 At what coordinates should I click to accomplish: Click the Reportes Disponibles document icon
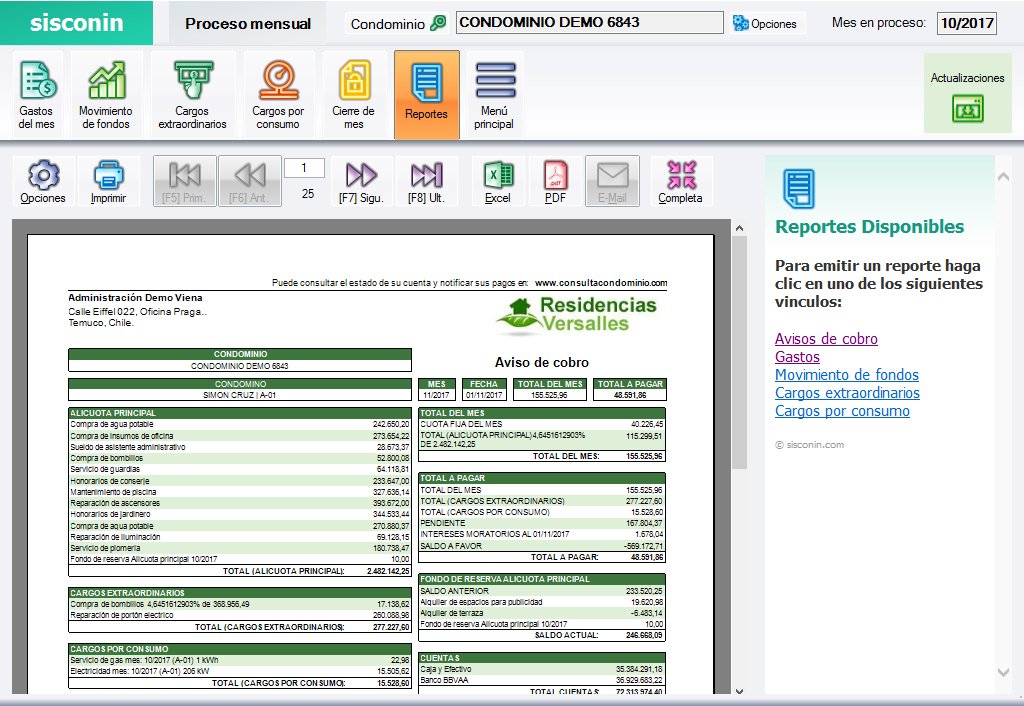pos(799,188)
